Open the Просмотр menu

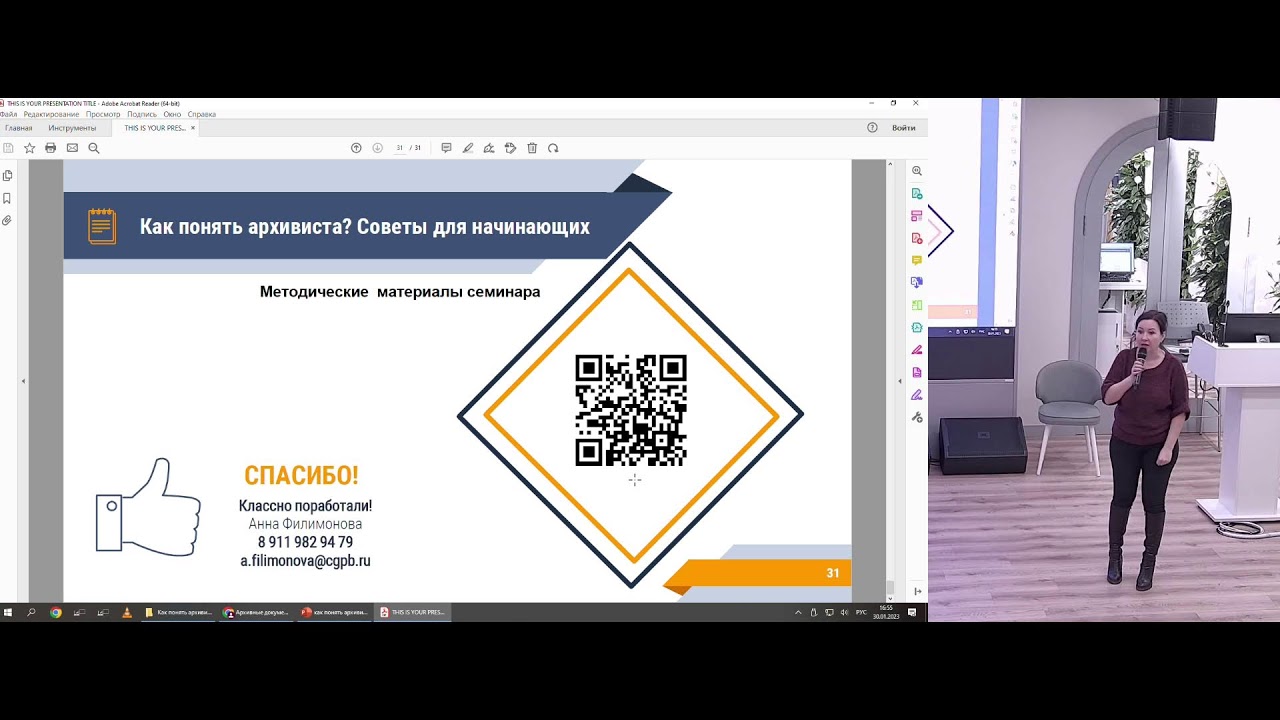click(103, 114)
